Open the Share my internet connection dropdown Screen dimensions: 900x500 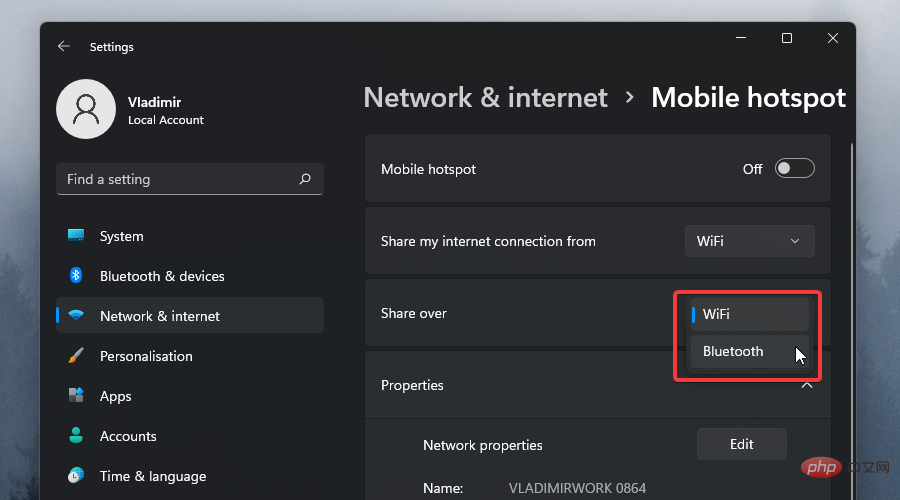click(x=749, y=241)
